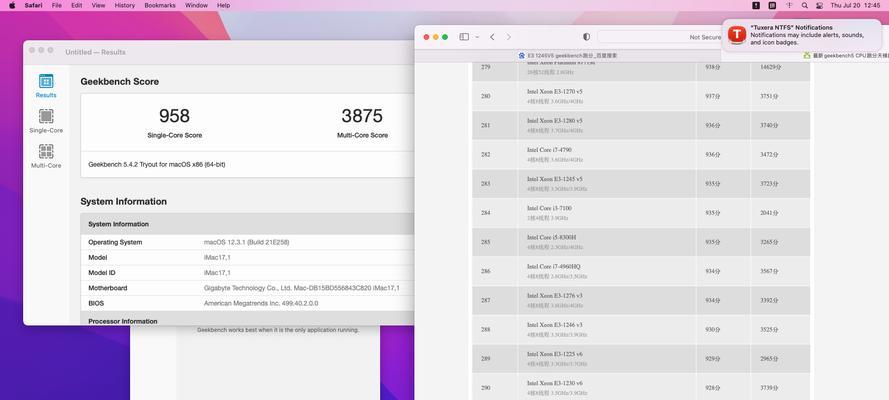Open Safari privacy report shield icon
The width and height of the screenshot is (889, 400).
(x=586, y=37)
